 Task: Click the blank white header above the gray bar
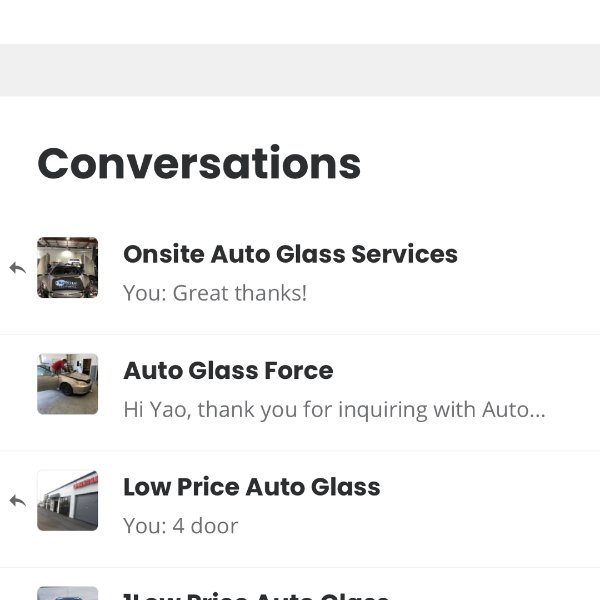pos(300,22)
